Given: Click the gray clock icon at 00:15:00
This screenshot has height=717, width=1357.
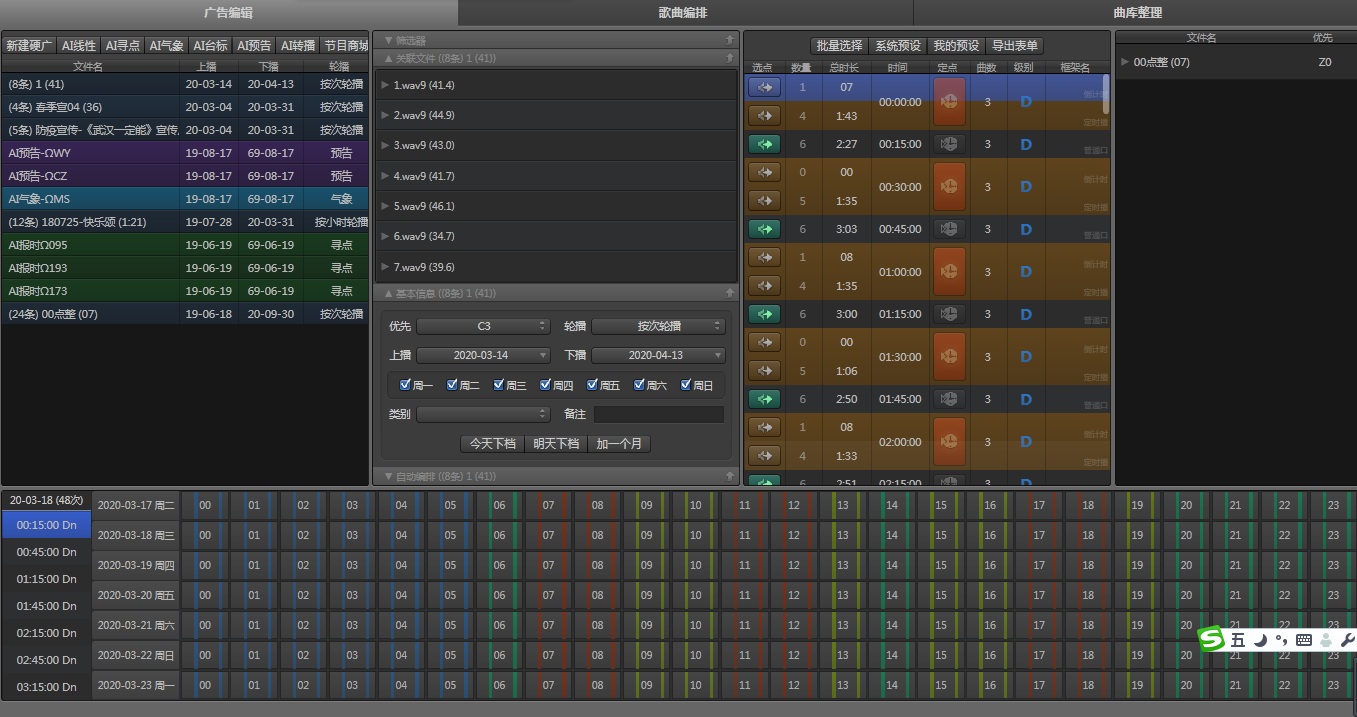Looking at the screenshot, I should tap(949, 144).
